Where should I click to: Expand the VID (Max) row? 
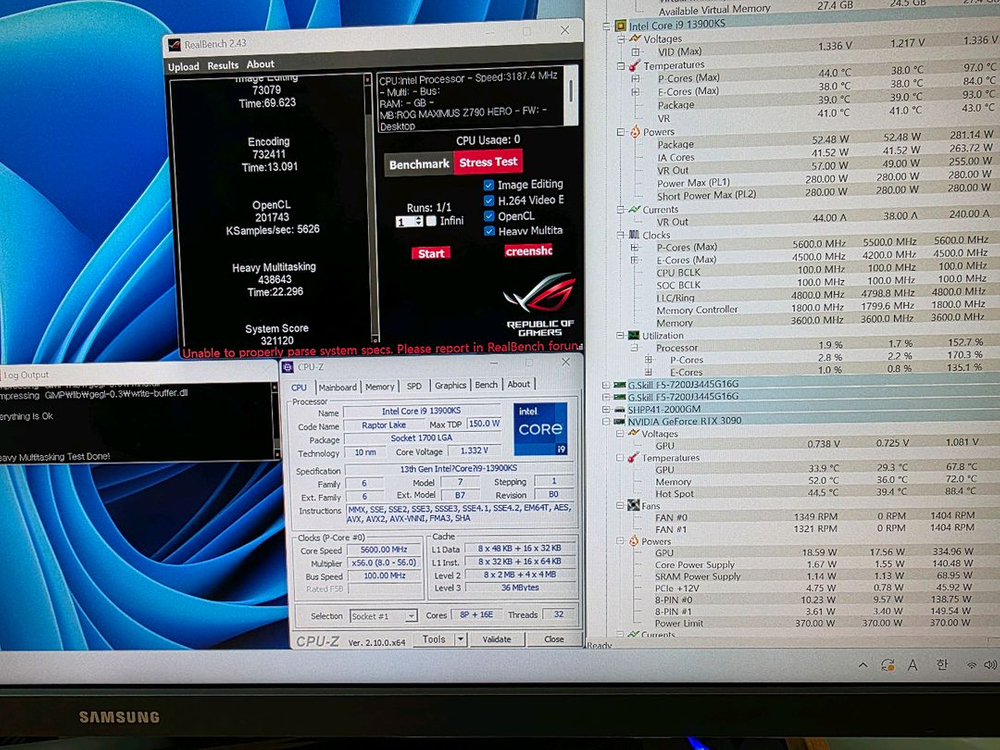[x=635, y=52]
